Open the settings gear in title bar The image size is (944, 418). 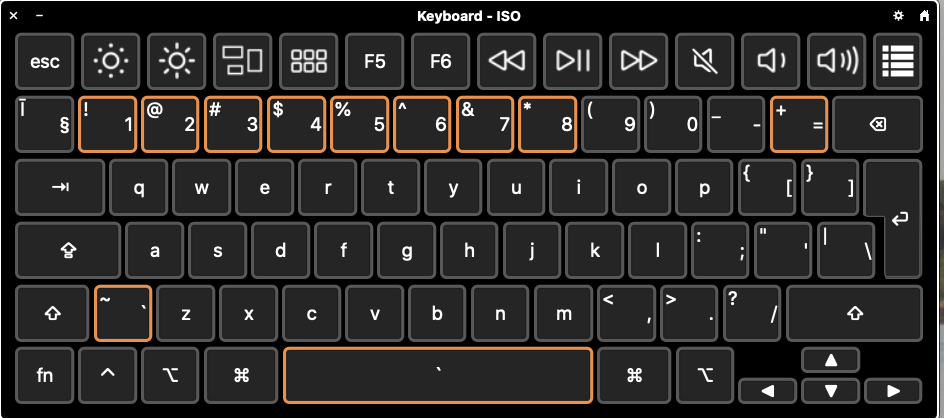click(x=898, y=16)
